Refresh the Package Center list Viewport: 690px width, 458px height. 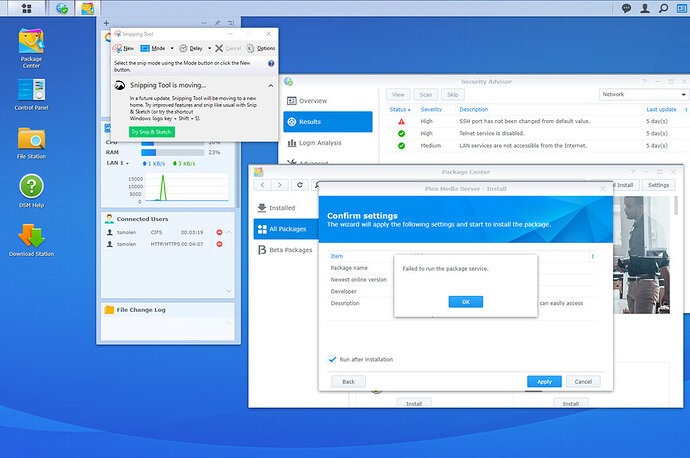(300, 185)
